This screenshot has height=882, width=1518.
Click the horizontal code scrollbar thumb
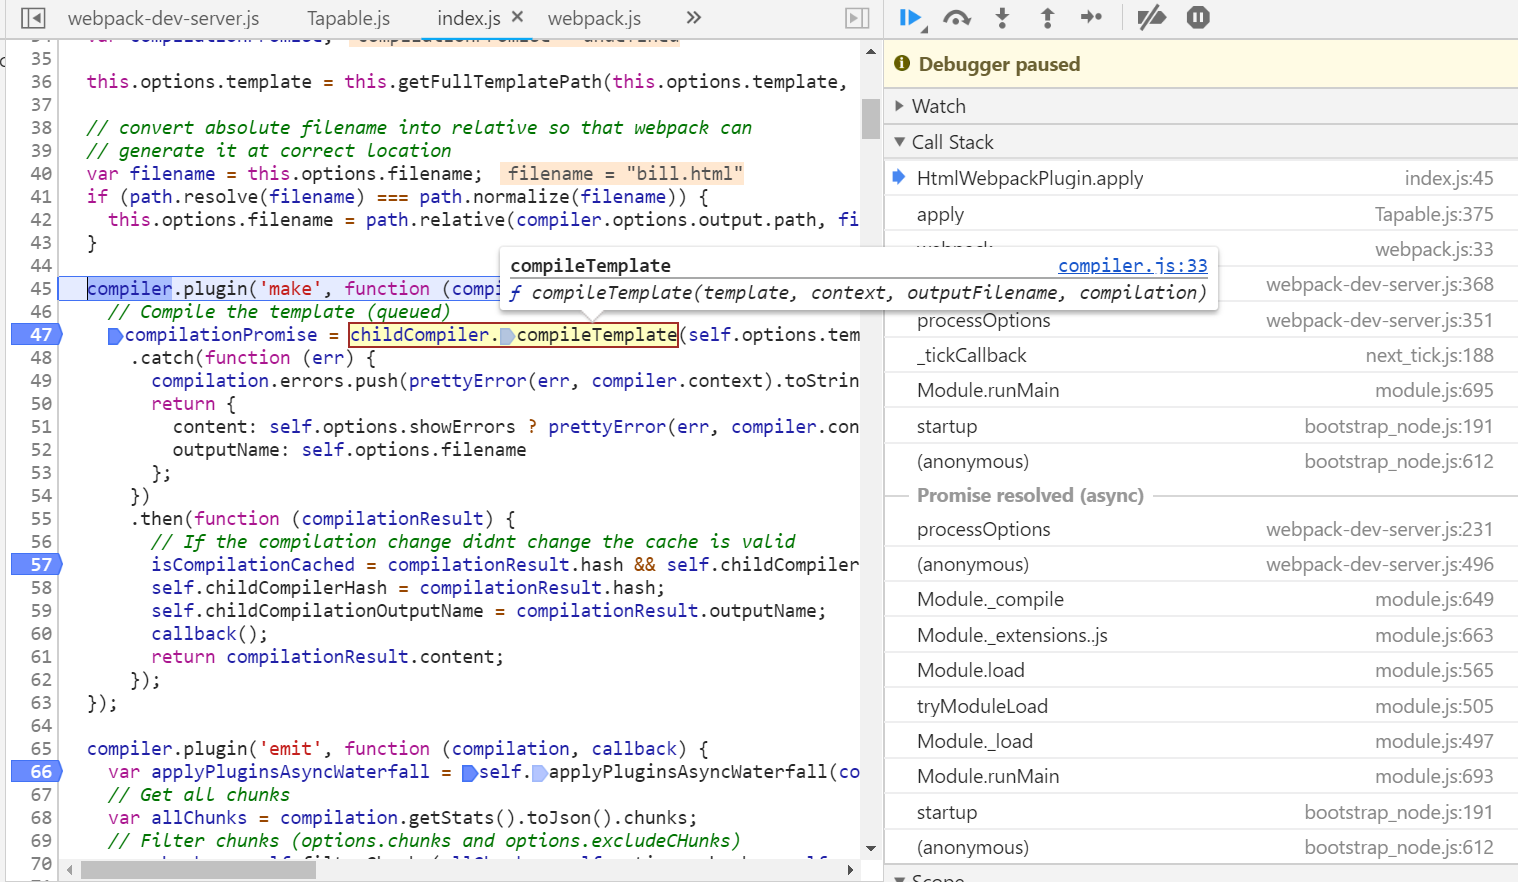point(198,870)
